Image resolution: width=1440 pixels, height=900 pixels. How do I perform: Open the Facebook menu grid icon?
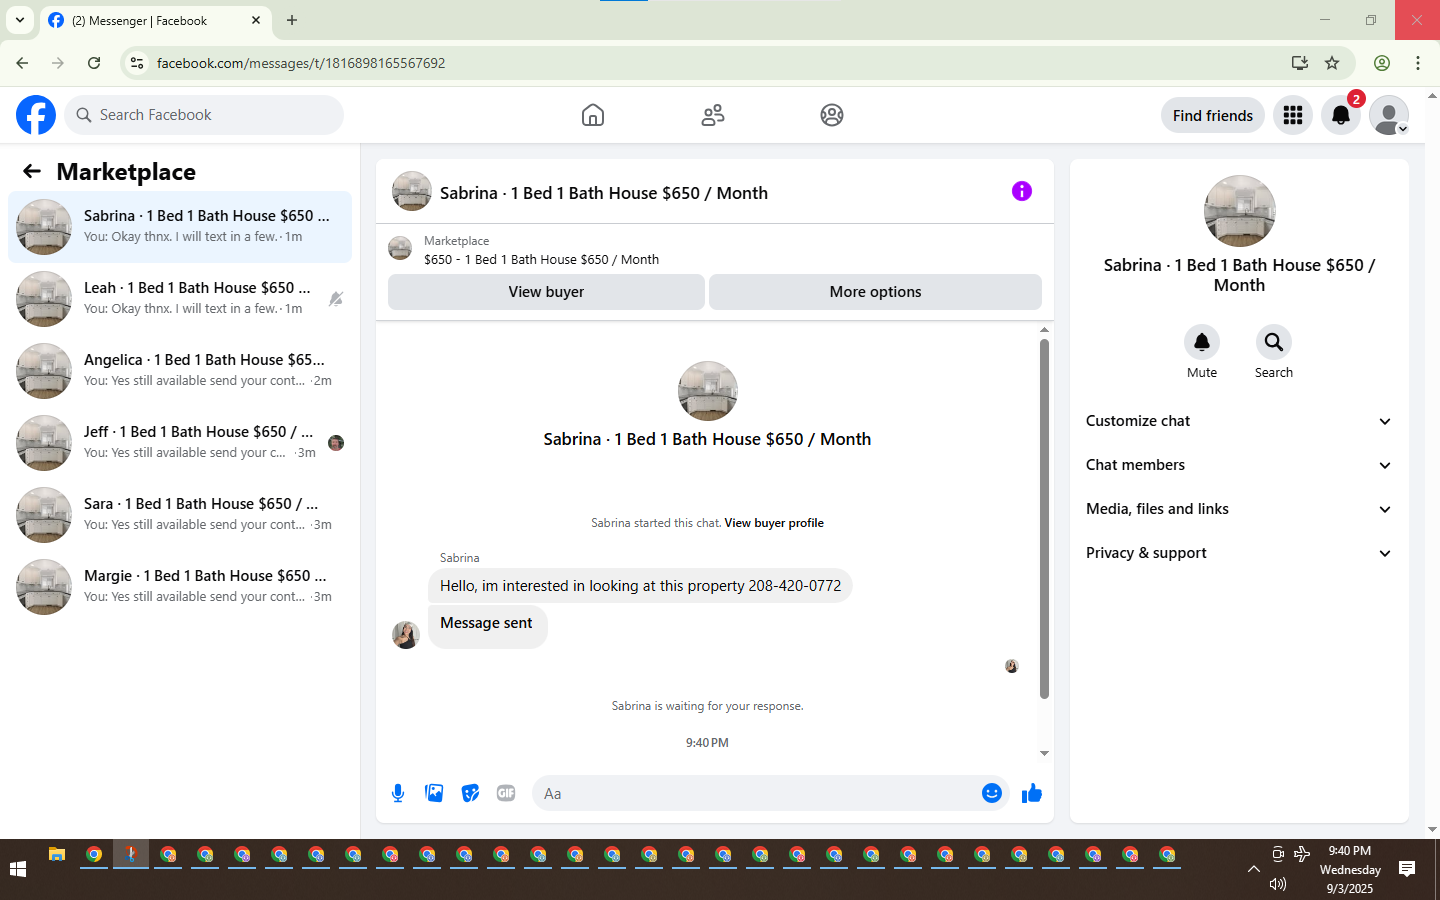1293,115
